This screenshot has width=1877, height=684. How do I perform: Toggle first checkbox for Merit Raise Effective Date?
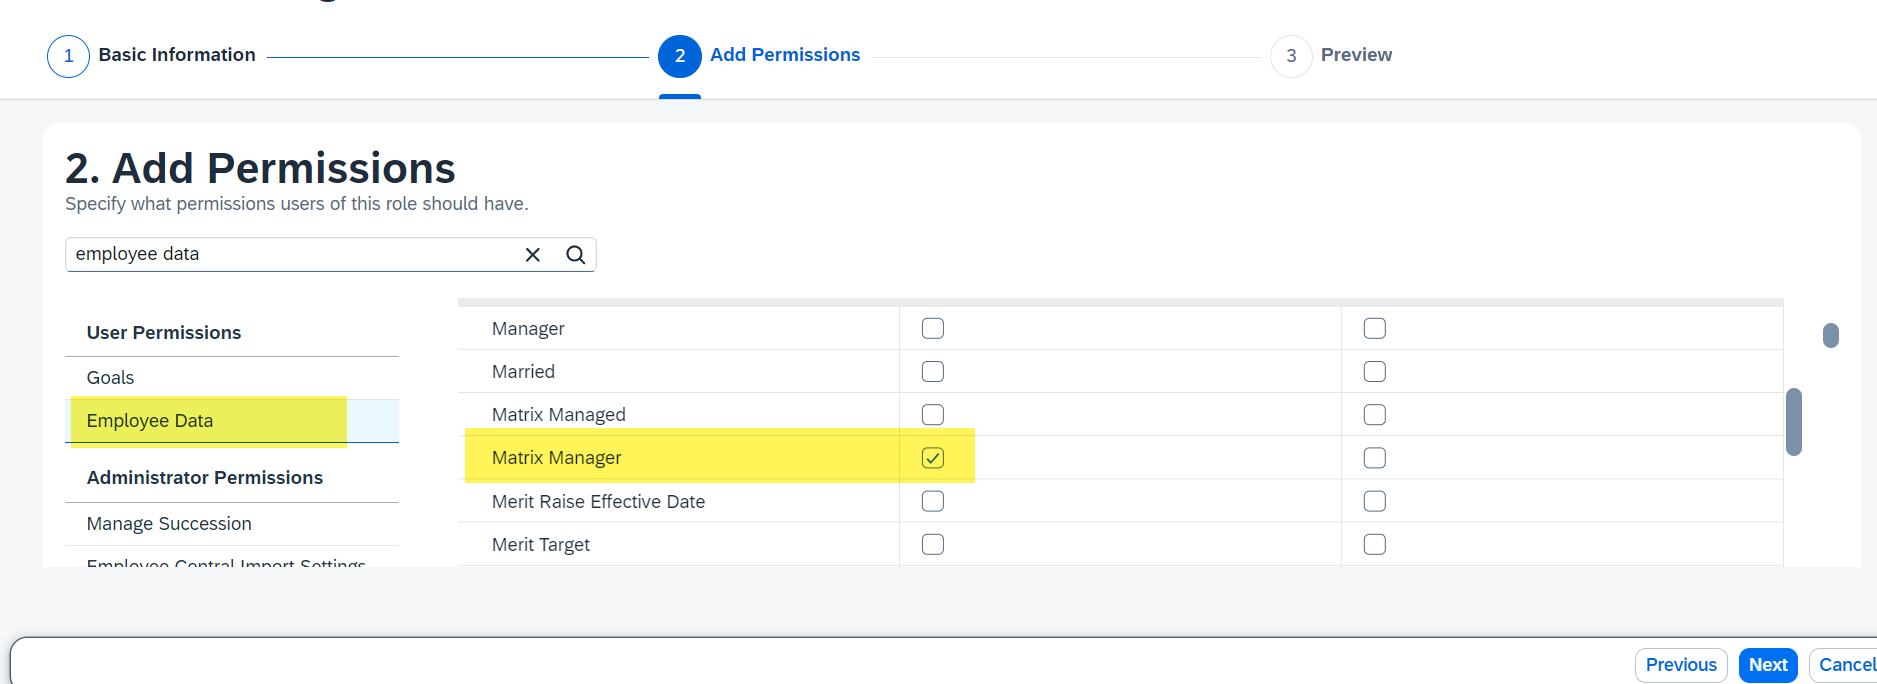[x=933, y=501]
